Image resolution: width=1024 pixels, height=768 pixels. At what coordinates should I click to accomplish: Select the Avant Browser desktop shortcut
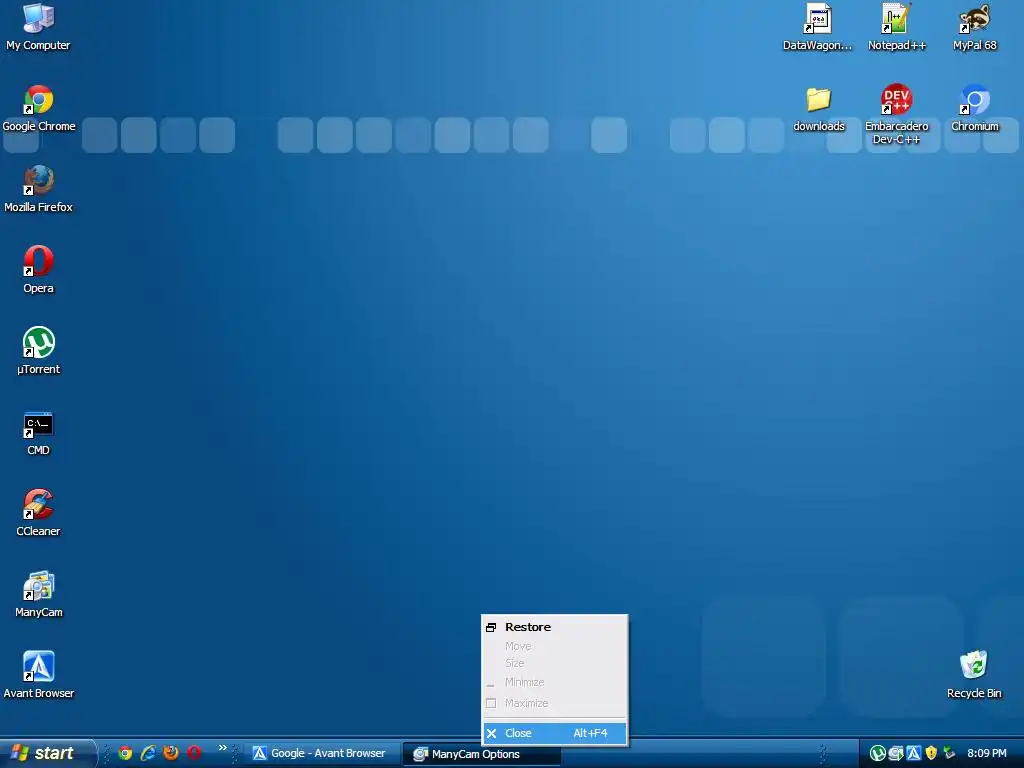[39, 675]
